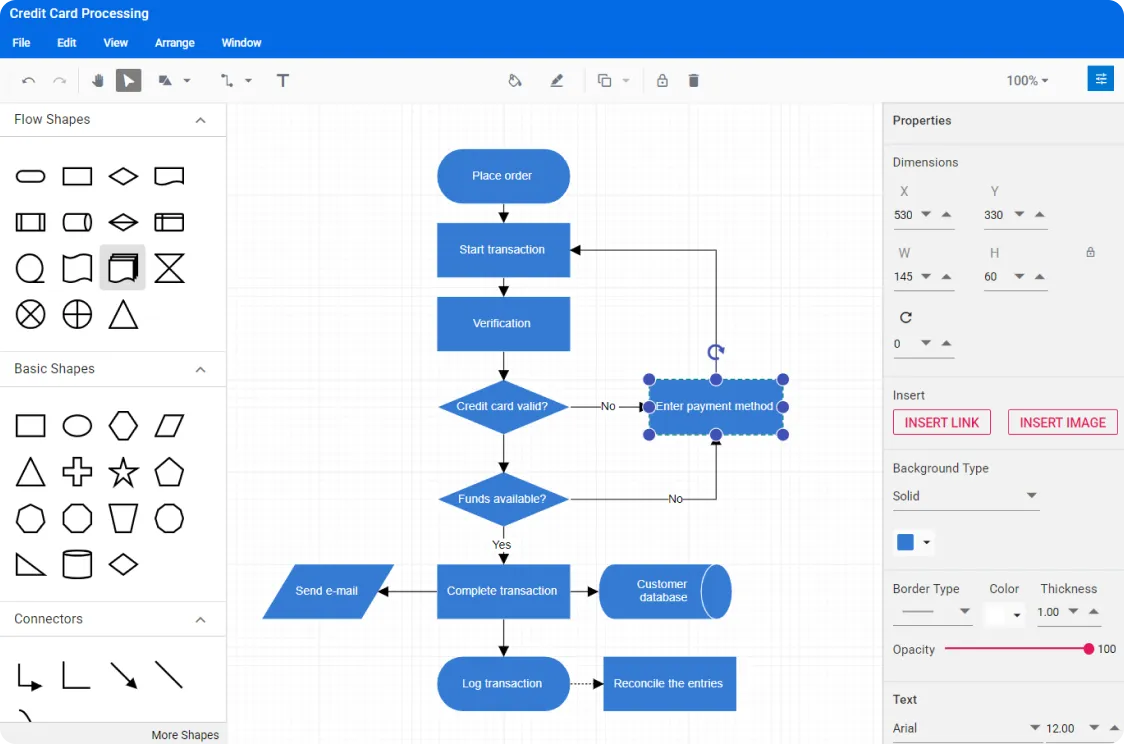
Task: Click the Delete shape trash icon
Action: [693, 80]
